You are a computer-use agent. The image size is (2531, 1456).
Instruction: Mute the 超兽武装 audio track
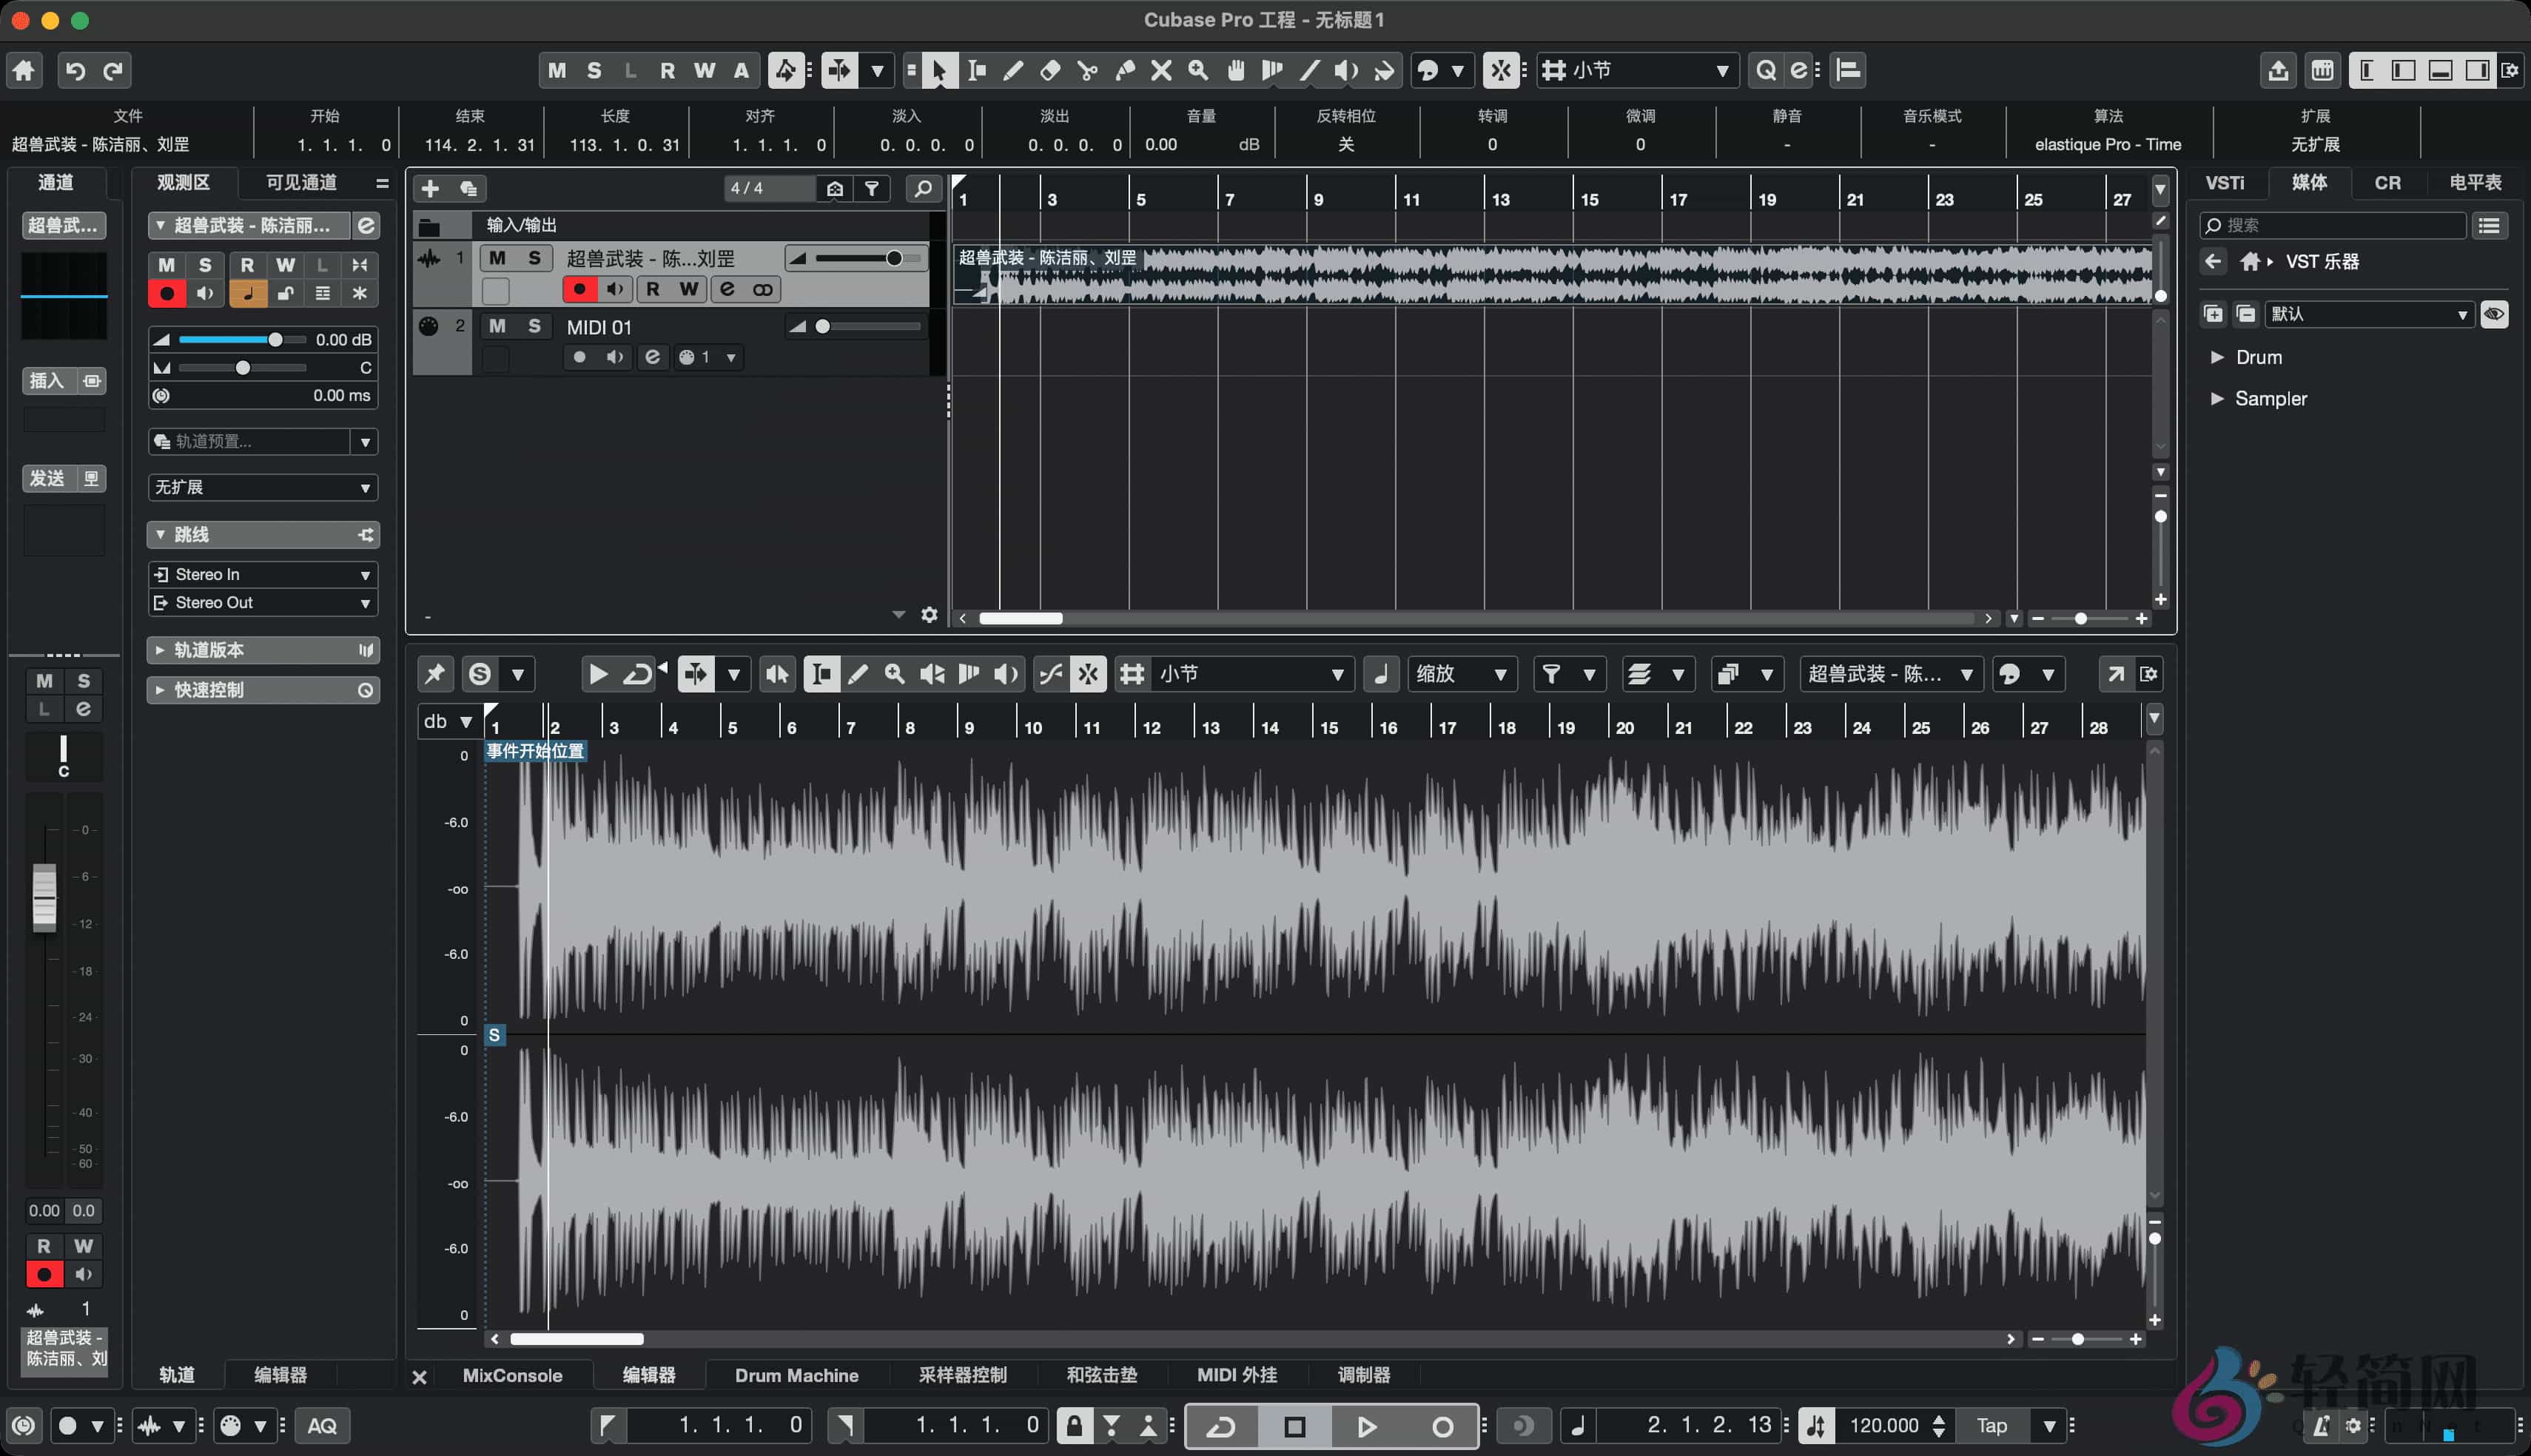(x=497, y=258)
